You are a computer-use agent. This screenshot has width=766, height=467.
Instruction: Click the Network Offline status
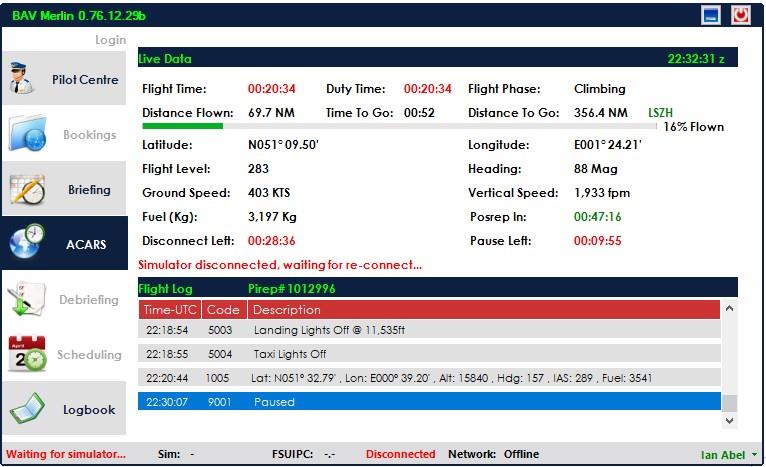[x=493, y=454]
